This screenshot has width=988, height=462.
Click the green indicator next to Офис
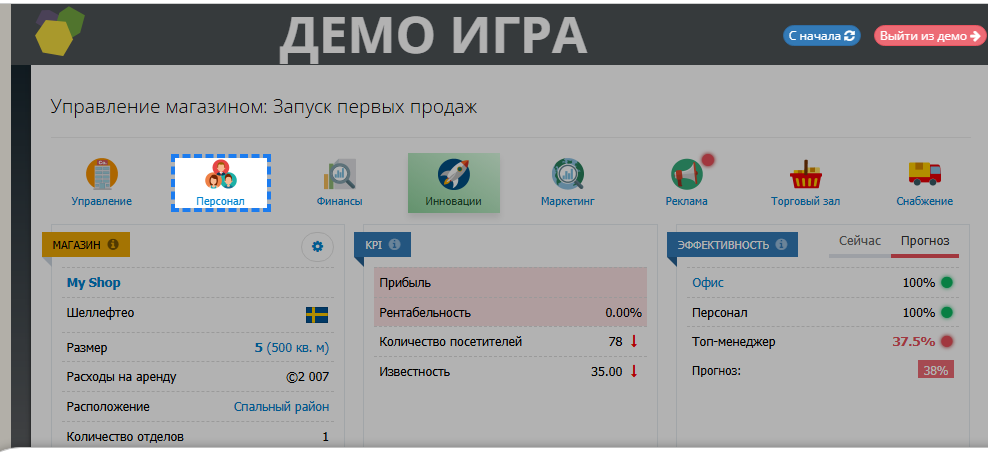coord(946,282)
